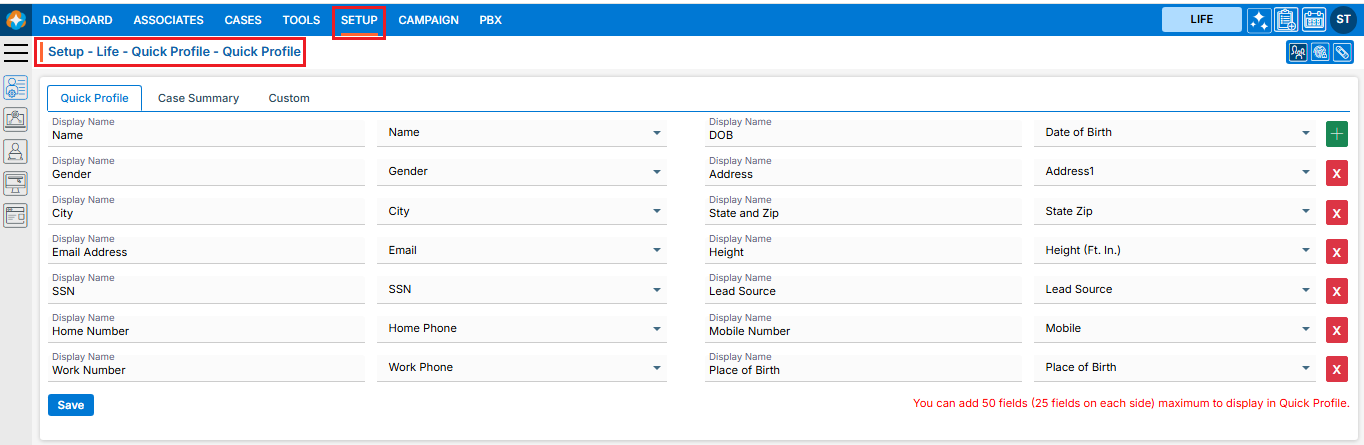The image size is (1364, 445).
Task: Edit the Email Address display name field
Action: [206, 253]
